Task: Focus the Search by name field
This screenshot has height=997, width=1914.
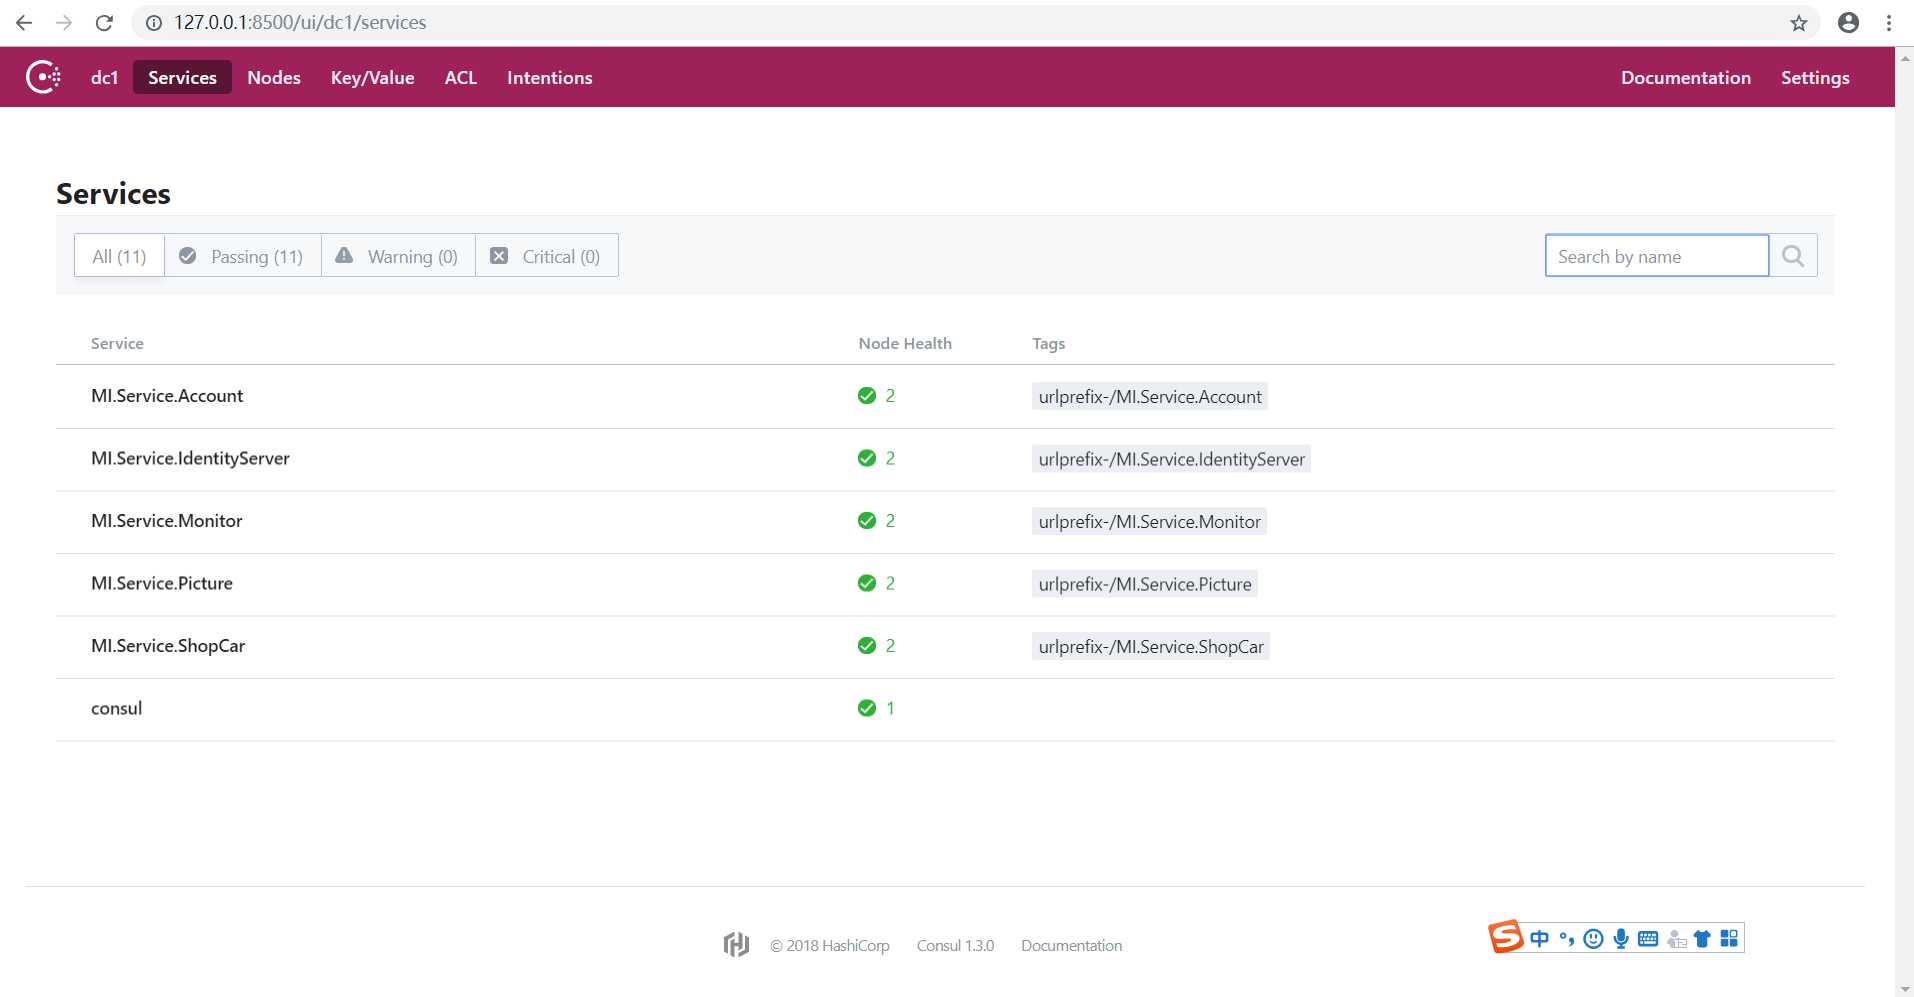Action: [1656, 256]
